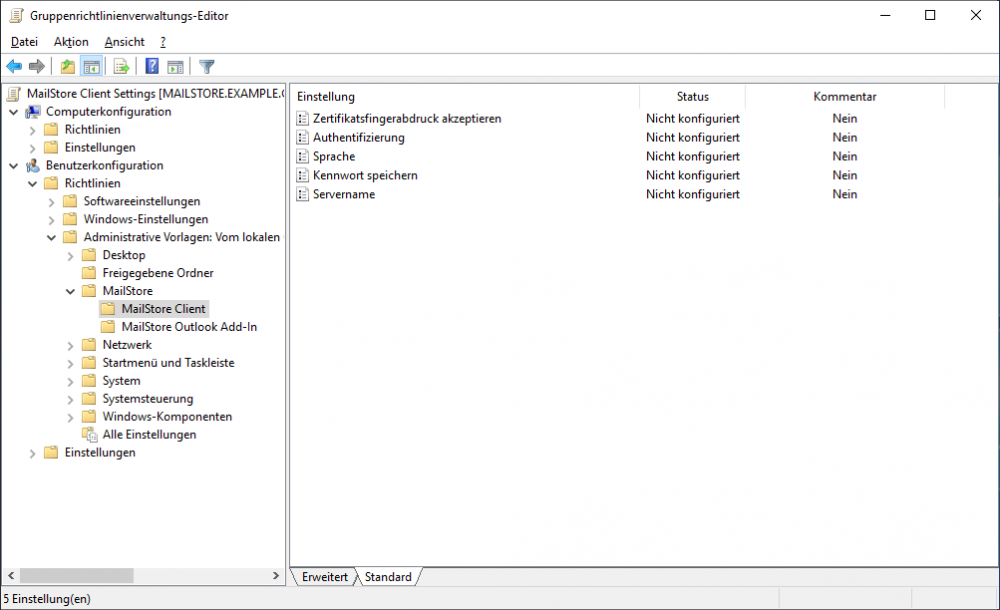
Task: Open the Filter icon on the toolbar
Action: pos(206,66)
